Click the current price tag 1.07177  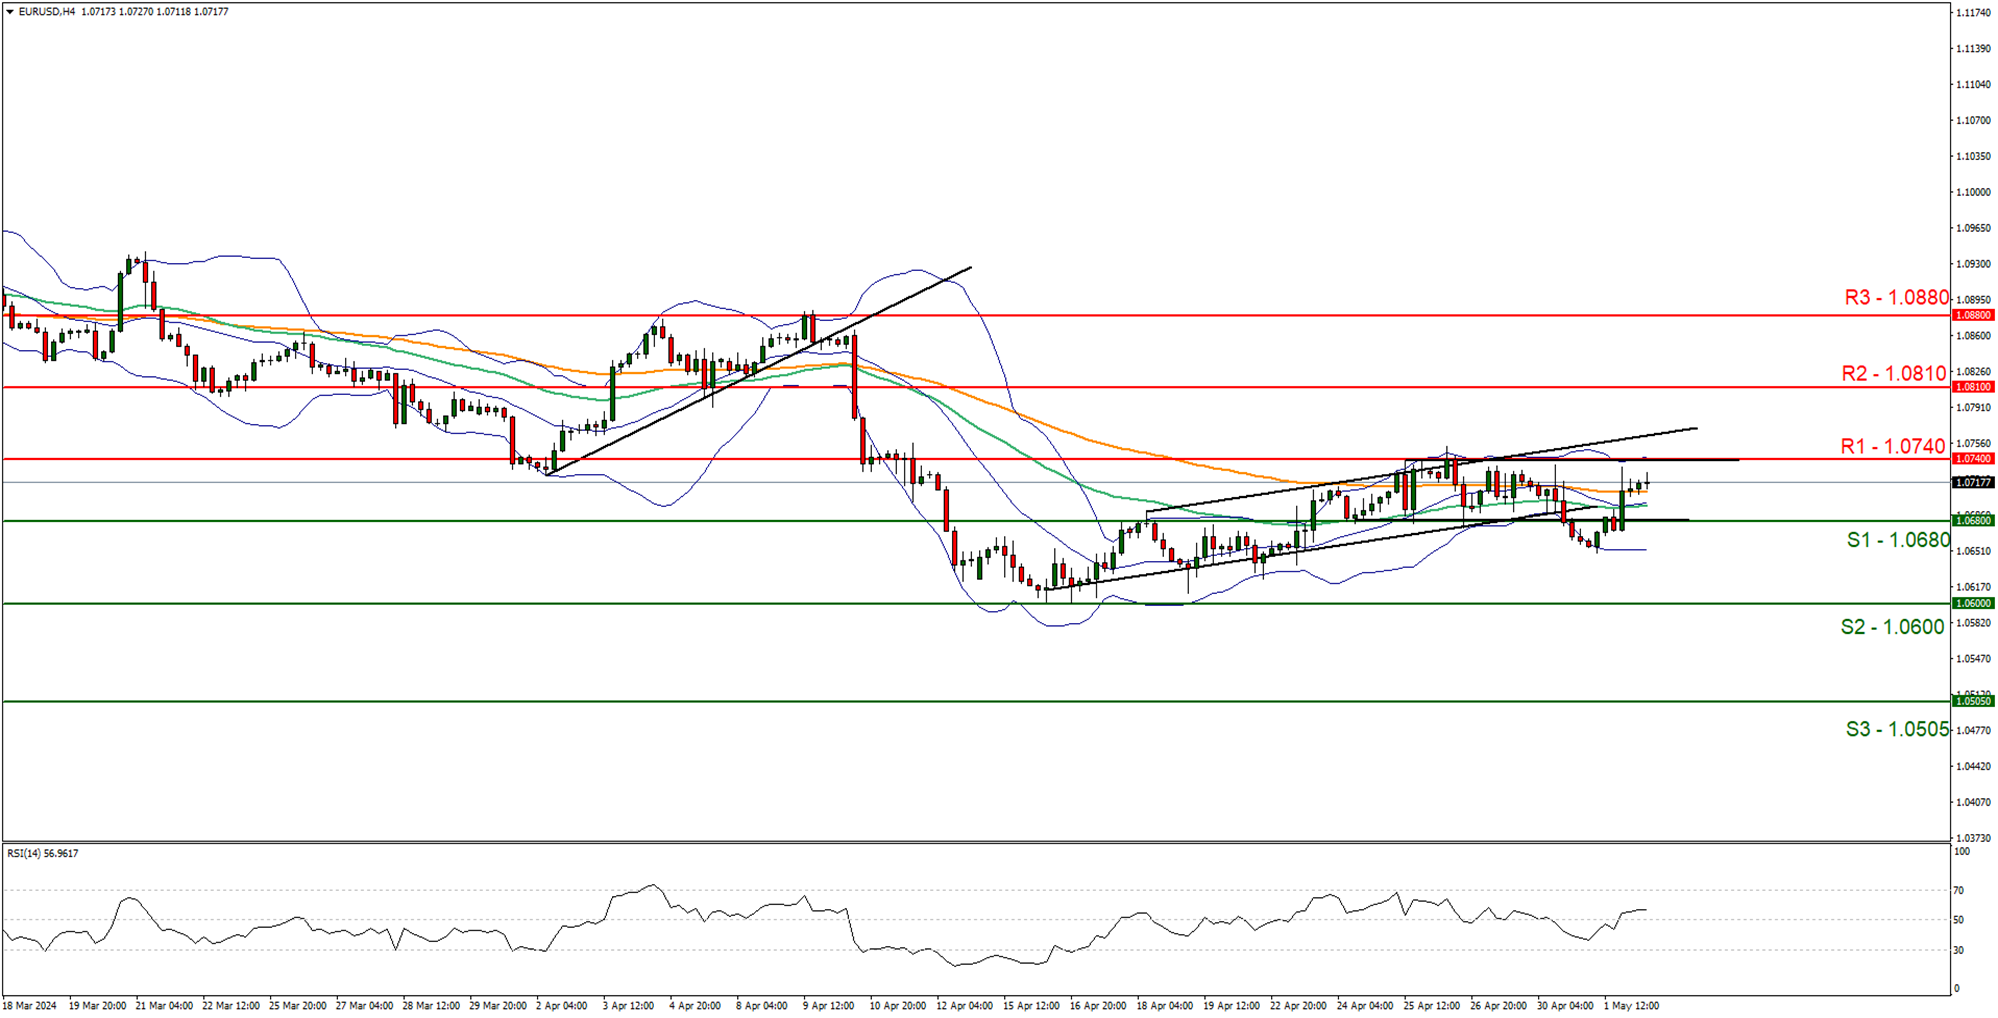[x=1973, y=482]
